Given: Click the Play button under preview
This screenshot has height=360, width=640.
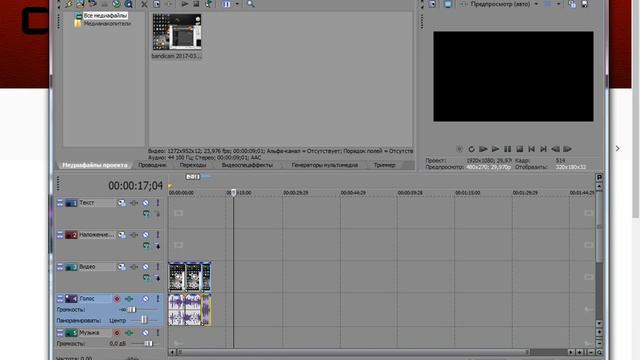Looking at the screenshot, I should [x=495, y=149].
